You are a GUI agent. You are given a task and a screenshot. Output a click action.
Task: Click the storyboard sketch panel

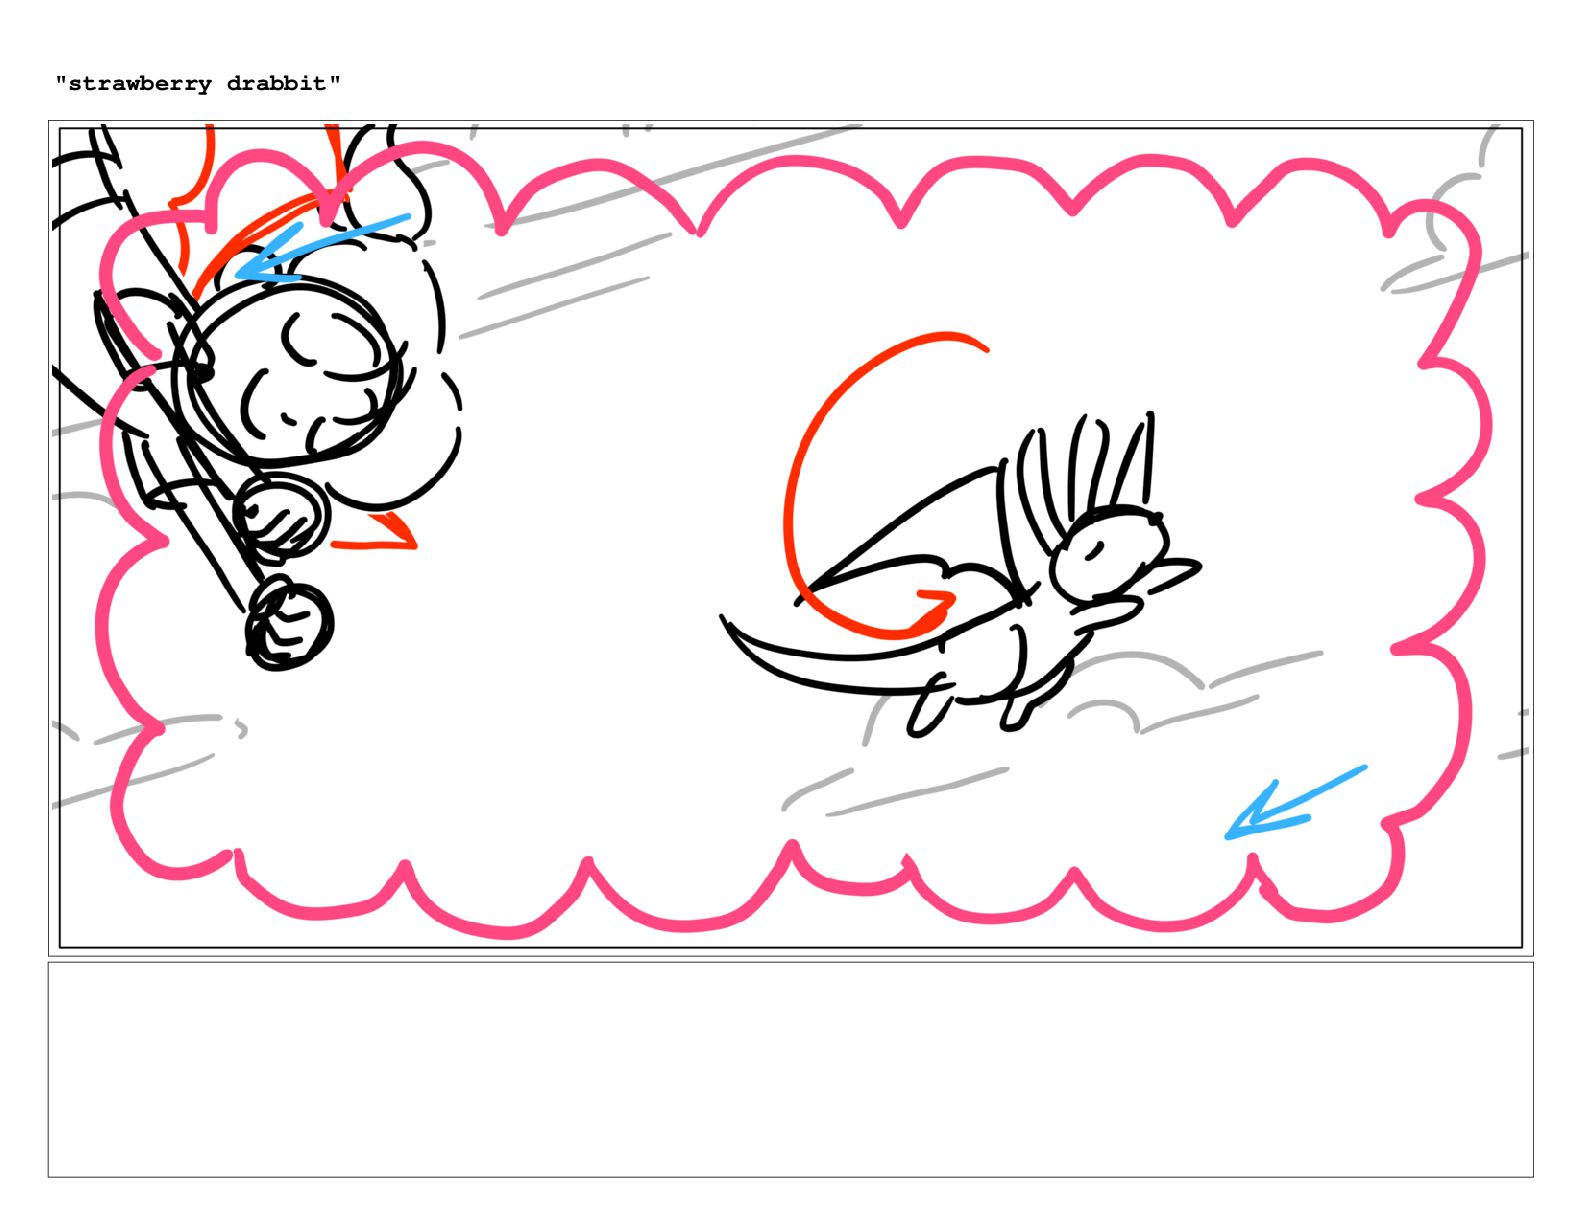[790, 538]
